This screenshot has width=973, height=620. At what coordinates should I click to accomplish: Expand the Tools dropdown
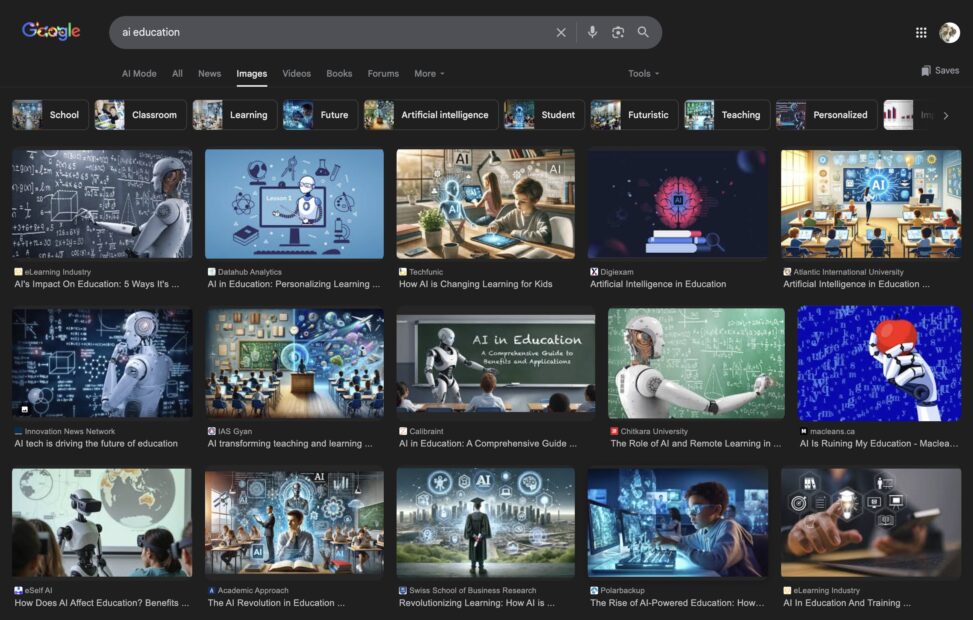point(643,73)
